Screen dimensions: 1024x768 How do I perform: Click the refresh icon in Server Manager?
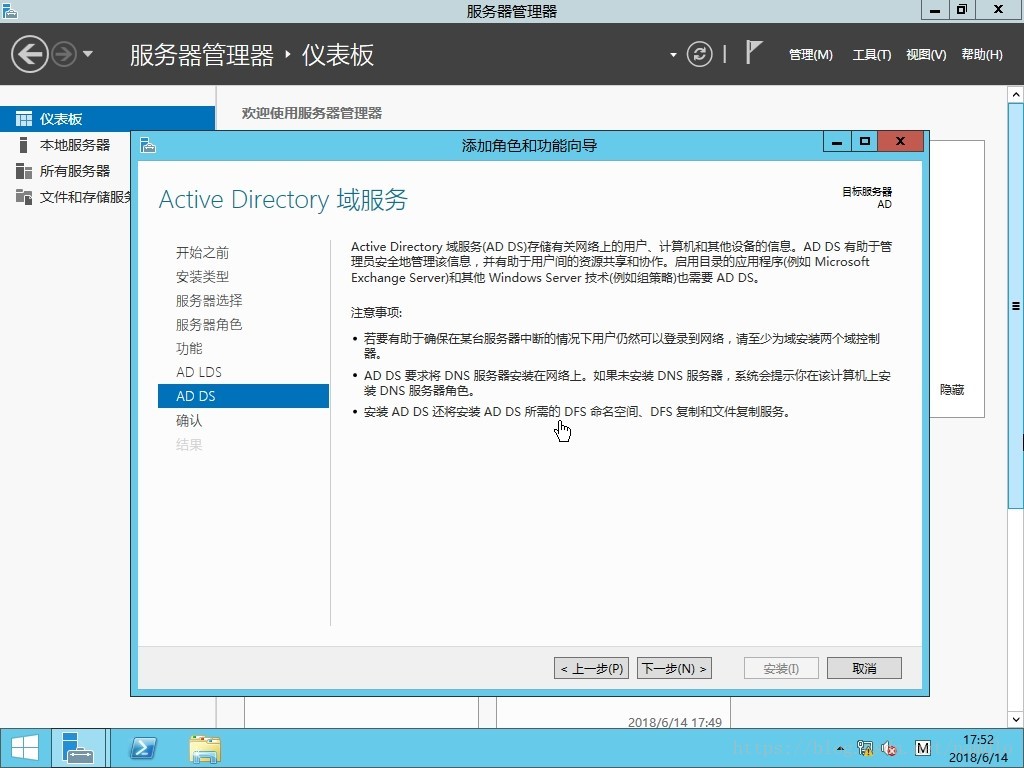(x=699, y=54)
